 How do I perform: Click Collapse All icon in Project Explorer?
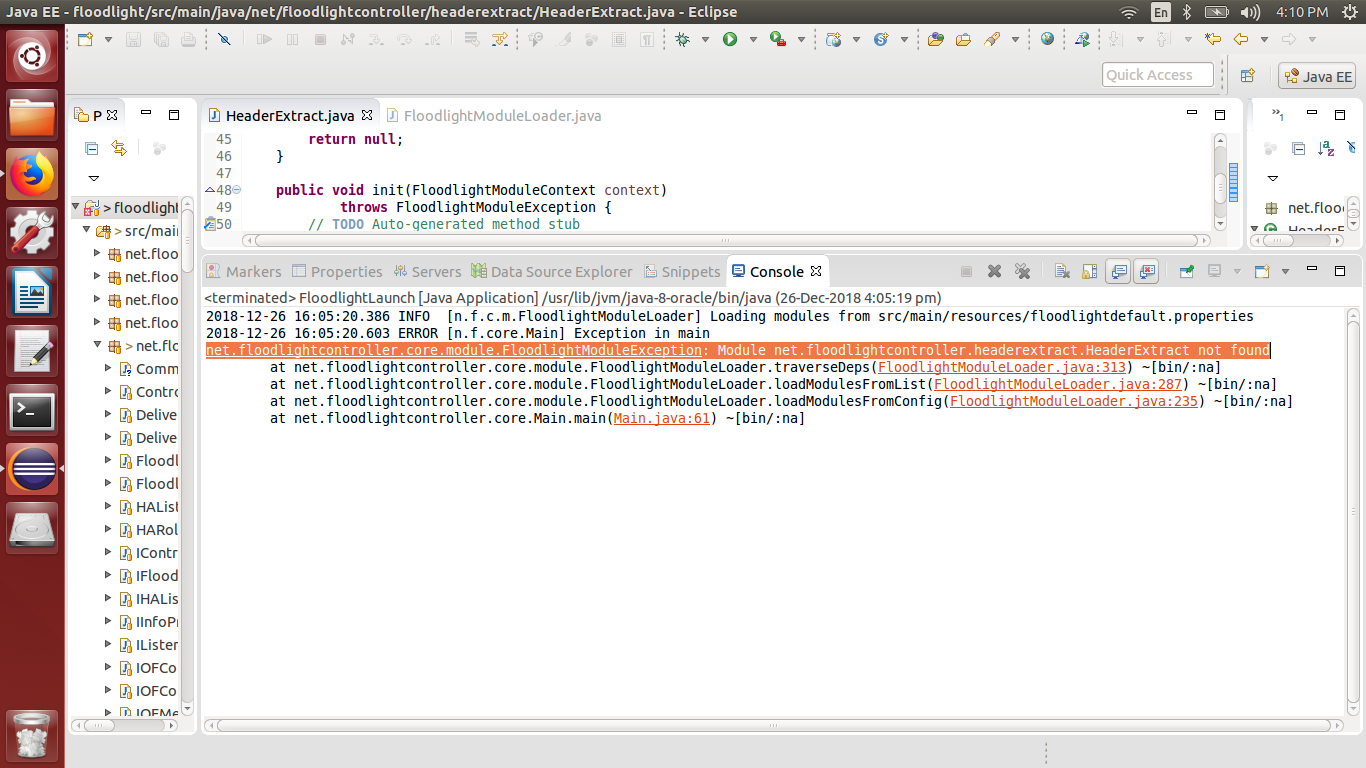(91, 148)
